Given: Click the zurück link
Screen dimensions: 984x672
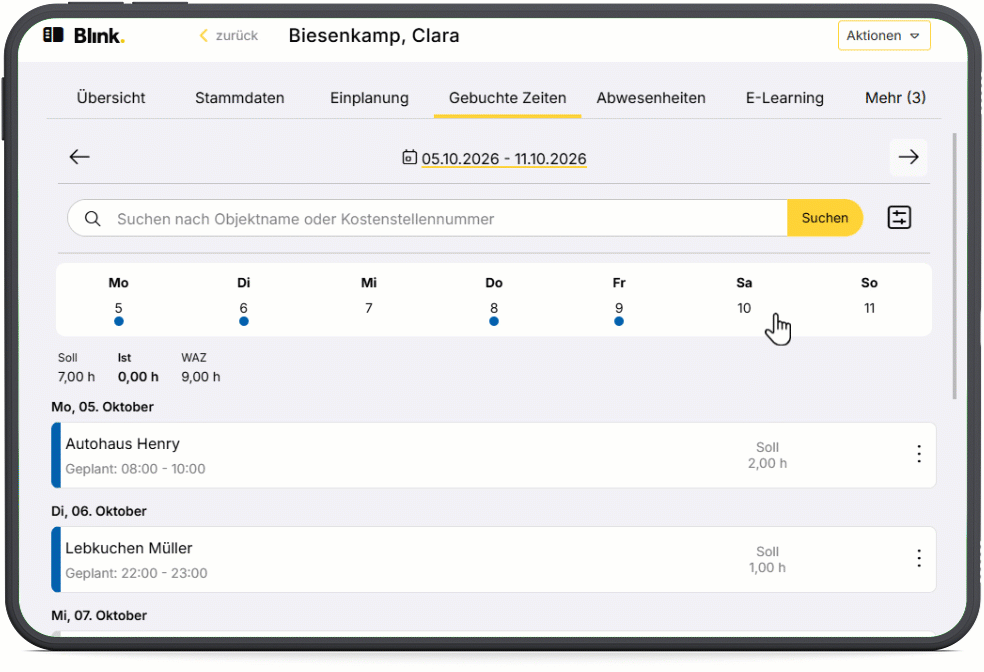Looking at the screenshot, I should pyautogui.click(x=237, y=36).
